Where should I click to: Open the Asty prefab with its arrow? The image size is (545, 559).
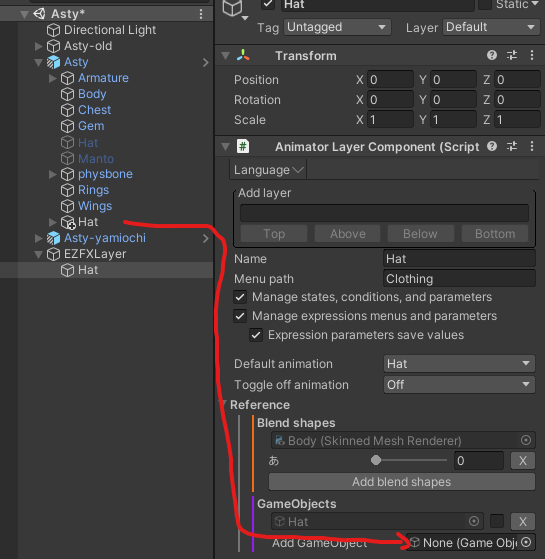(206, 62)
